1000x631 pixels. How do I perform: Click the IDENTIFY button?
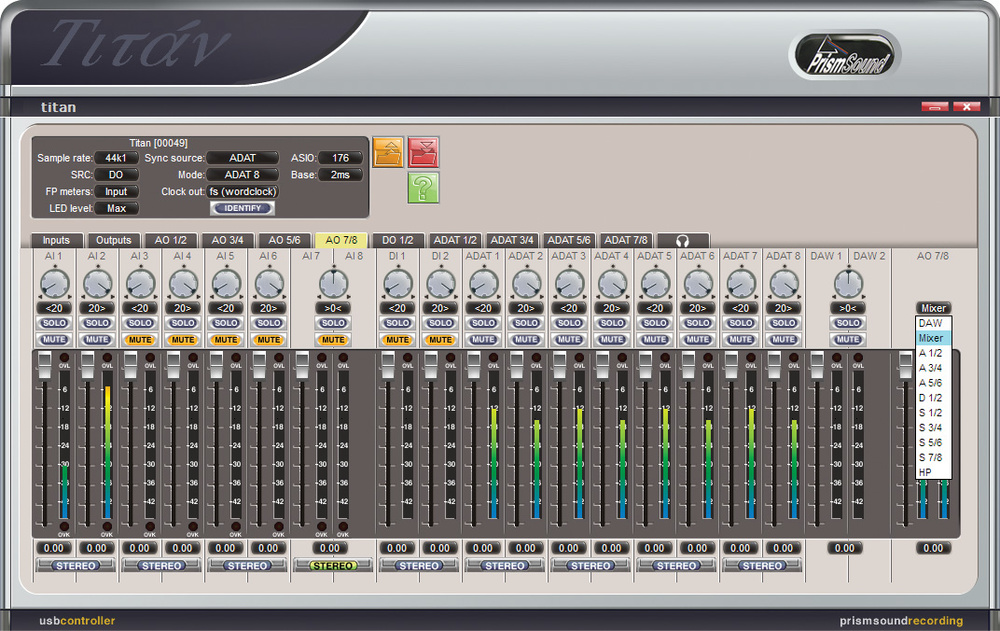click(242, 208)
